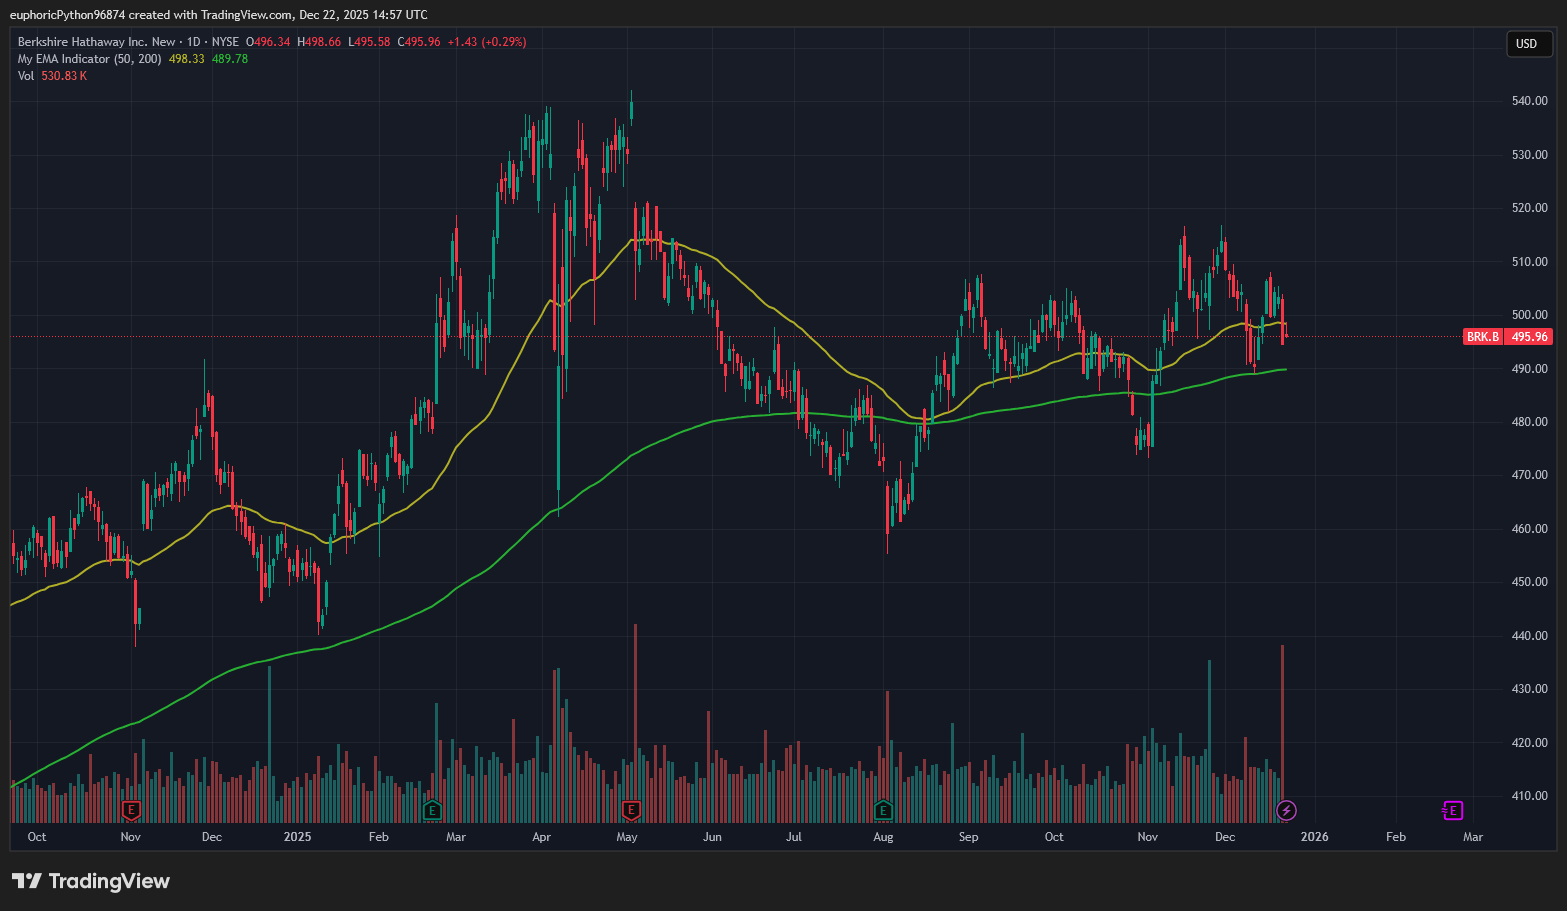Click the 460.00 price axis label
Viewport: 1567px width, 911px height.
1530,529
